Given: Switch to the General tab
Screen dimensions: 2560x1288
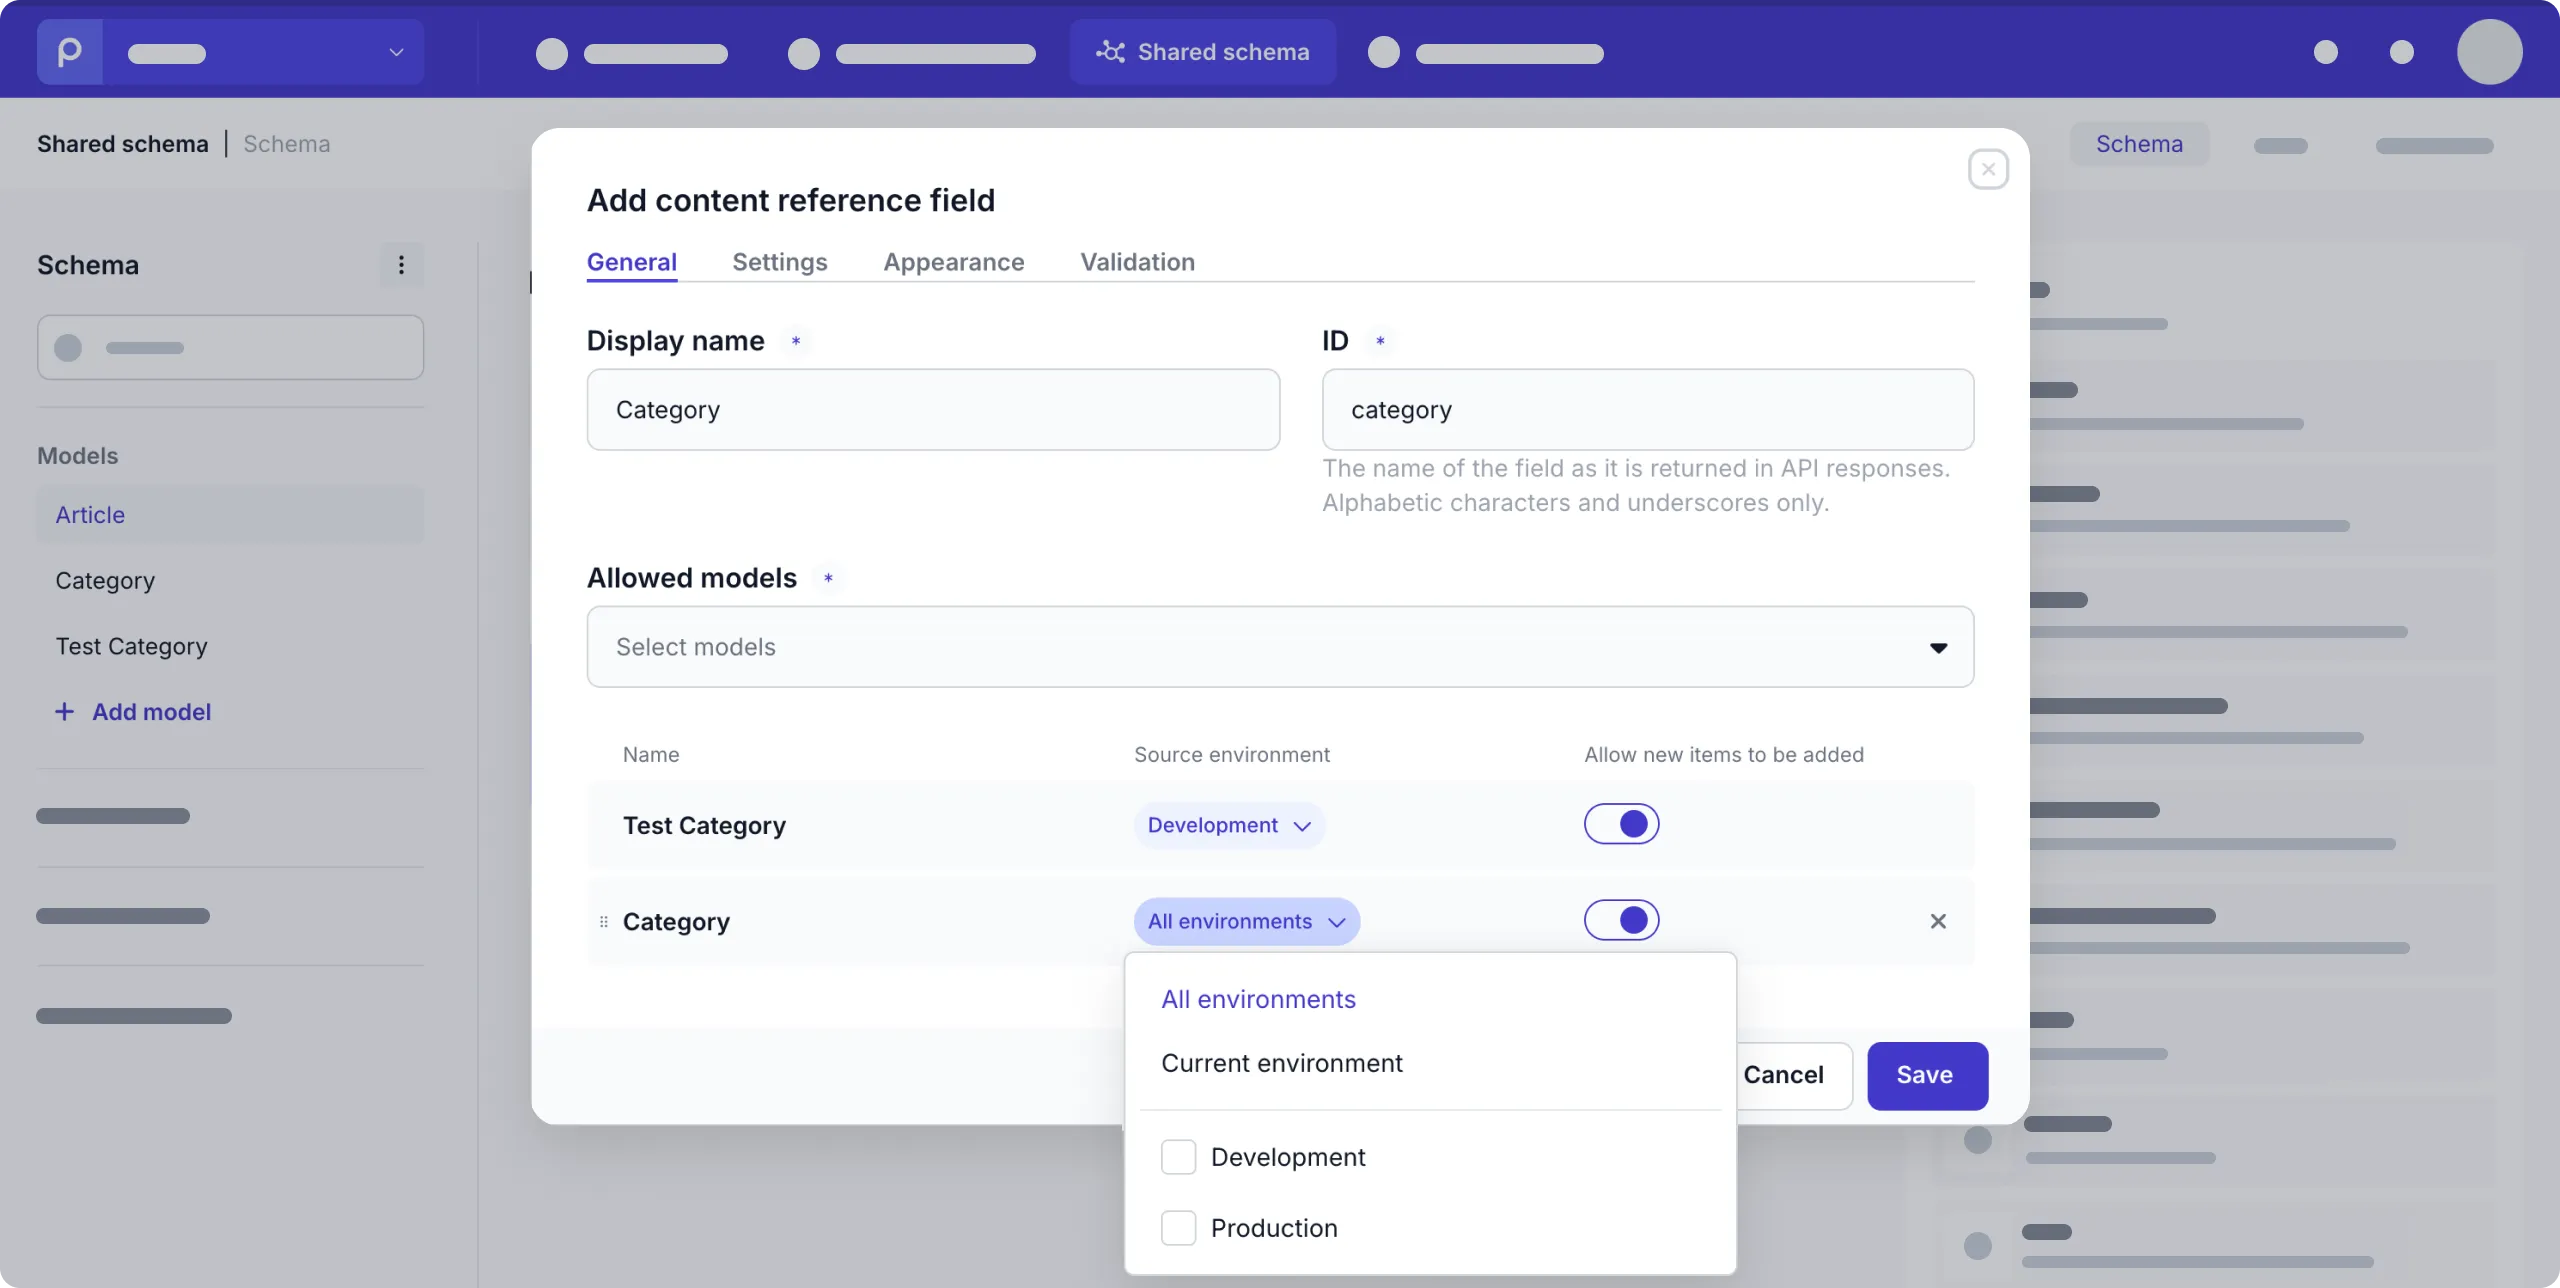Looking at the screenshot, I should click(x=631, y=262).
